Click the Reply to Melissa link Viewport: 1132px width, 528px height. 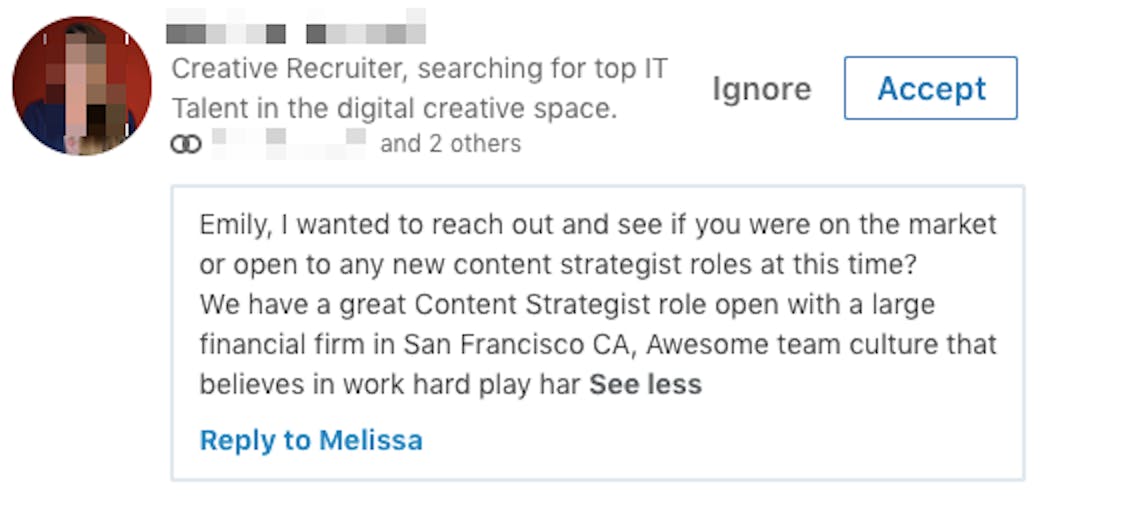tap(311, 440)
